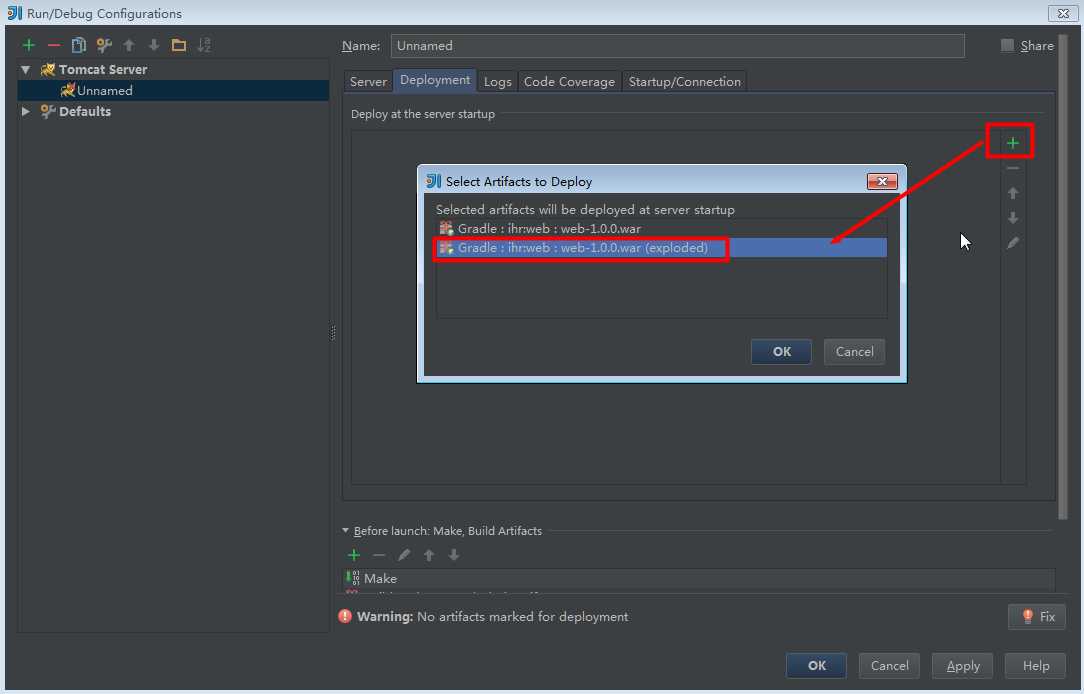Remove the selected Before launch task
The image size is (1084, 694).
pyautogui.click(x=378, y=555)
